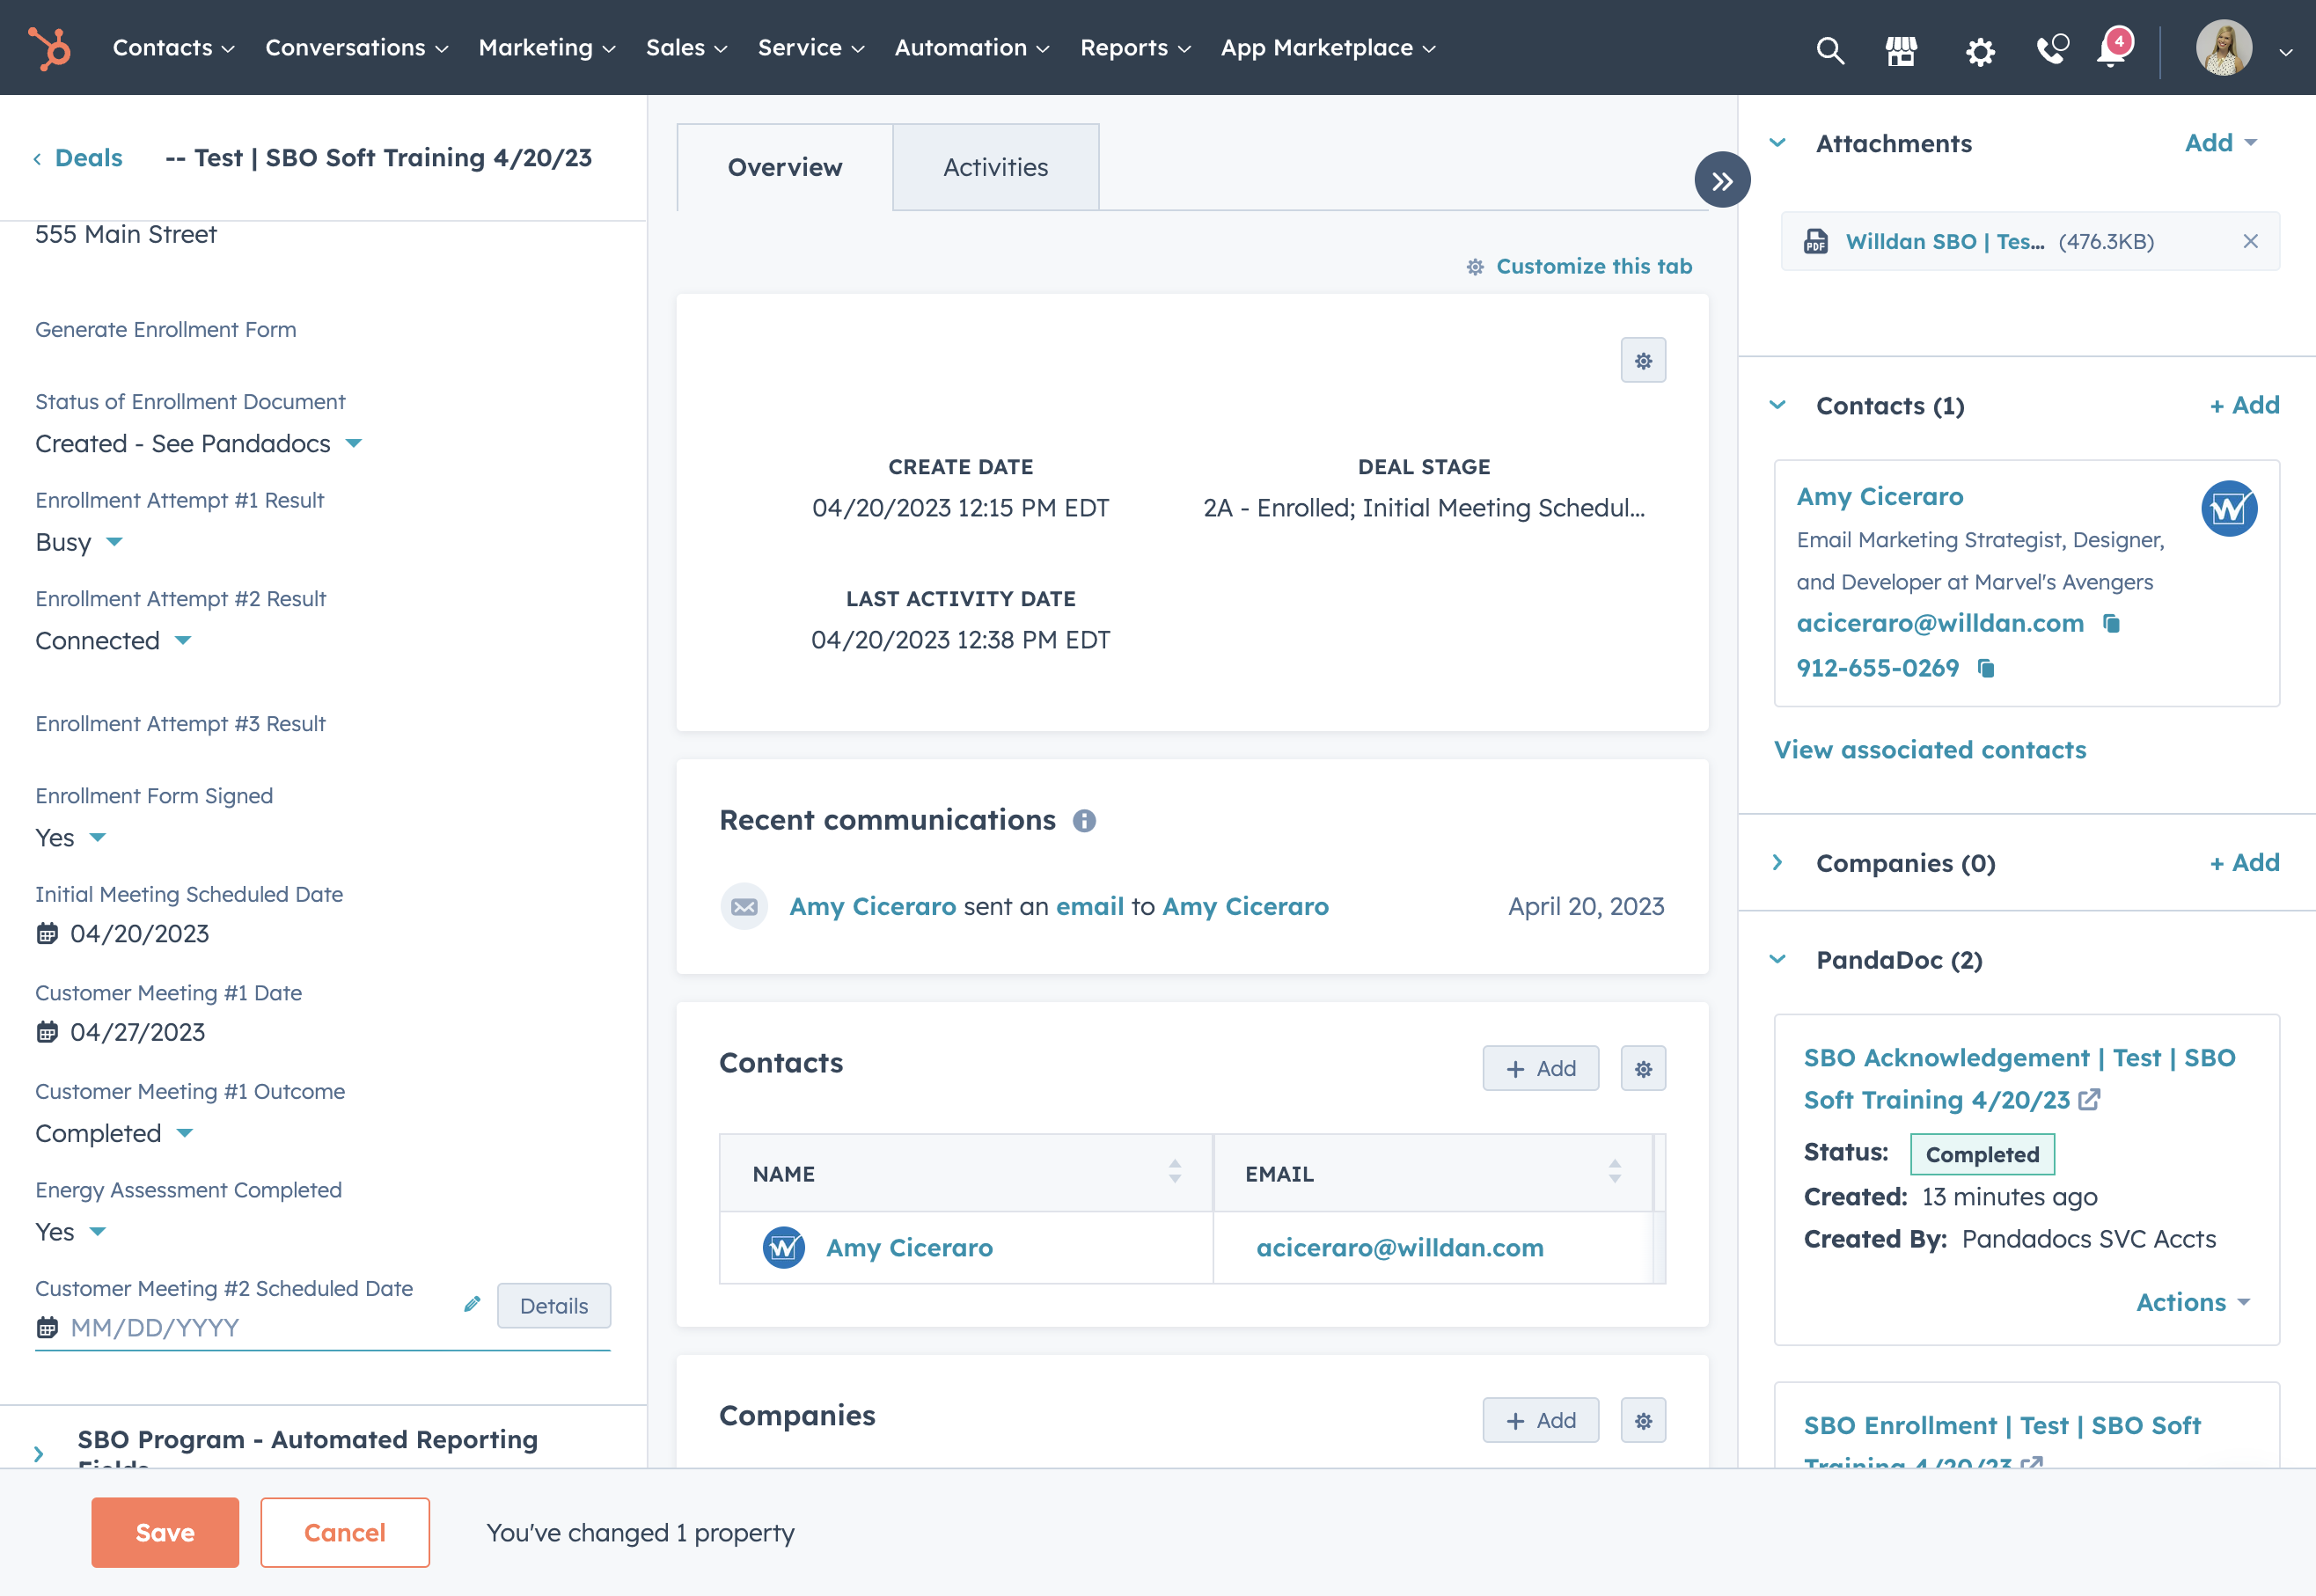Add a company via sidebar Companies + Add
The height and width of the screenshot is (1596, 2316).
(2245, 862)
